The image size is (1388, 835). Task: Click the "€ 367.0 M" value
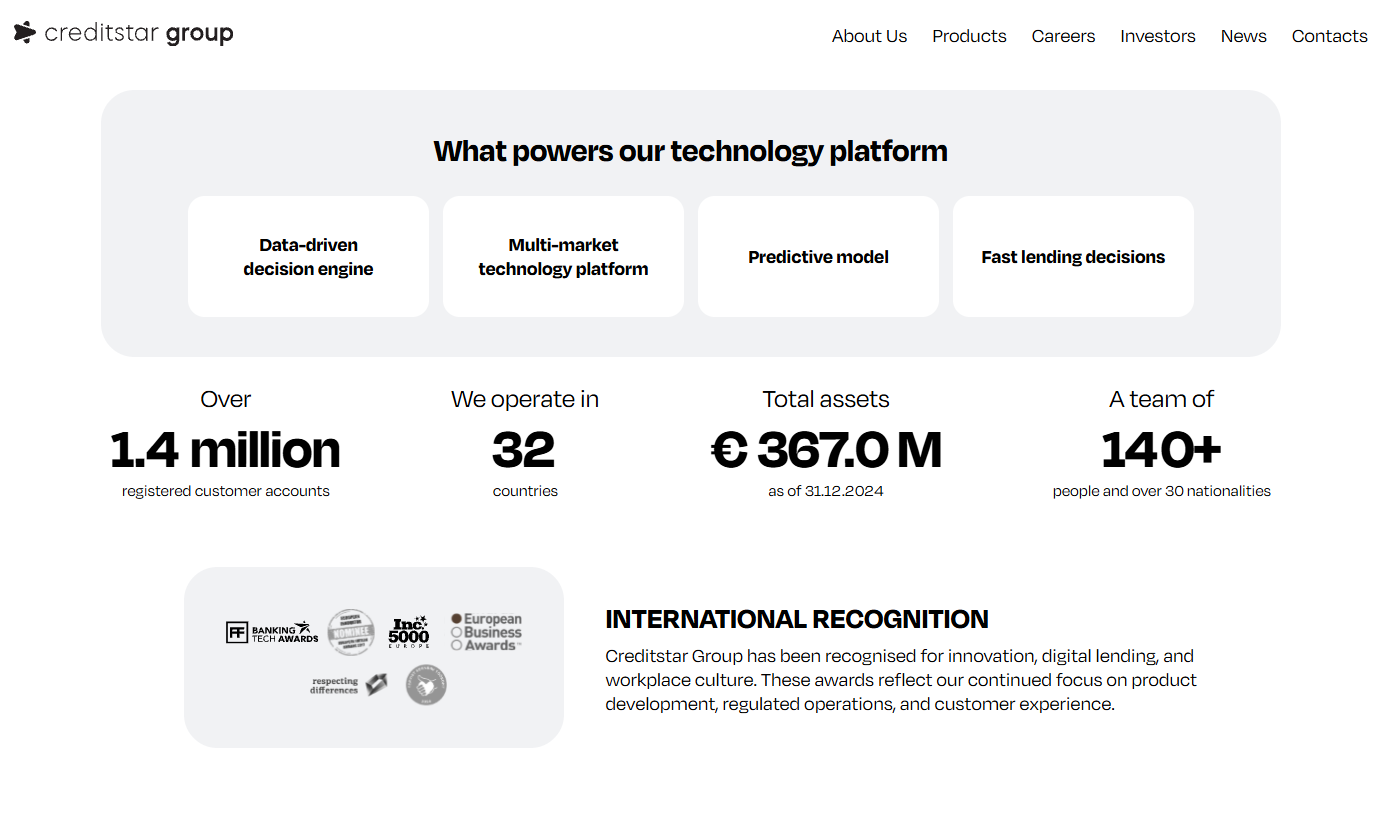point(826,449)
